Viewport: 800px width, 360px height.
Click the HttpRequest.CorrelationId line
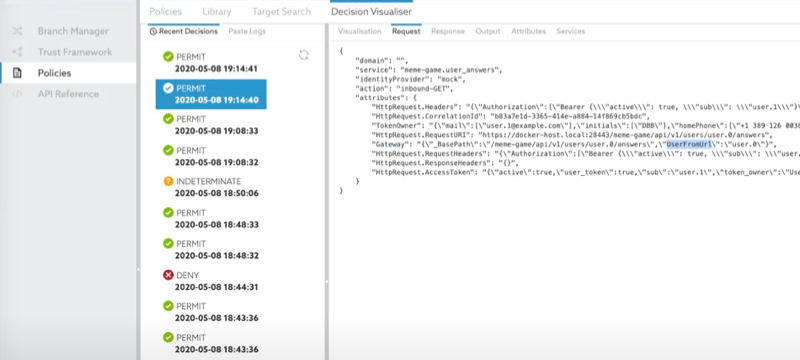point(510,116)
